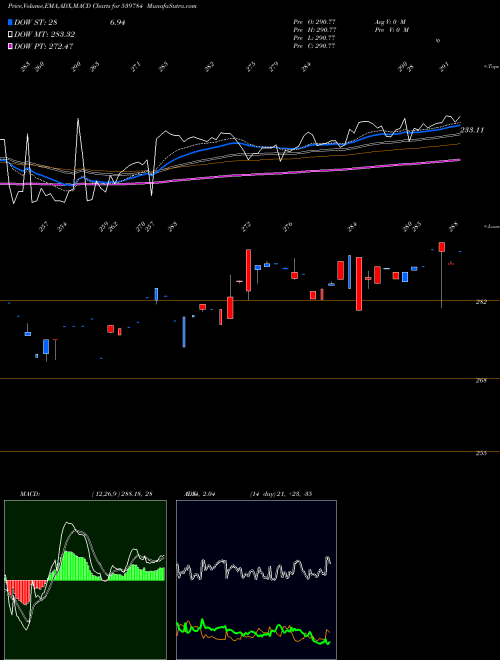500x660 pixels.
Task: Click the 'Pre O: 290.77' open value
Action: [314, 22]
